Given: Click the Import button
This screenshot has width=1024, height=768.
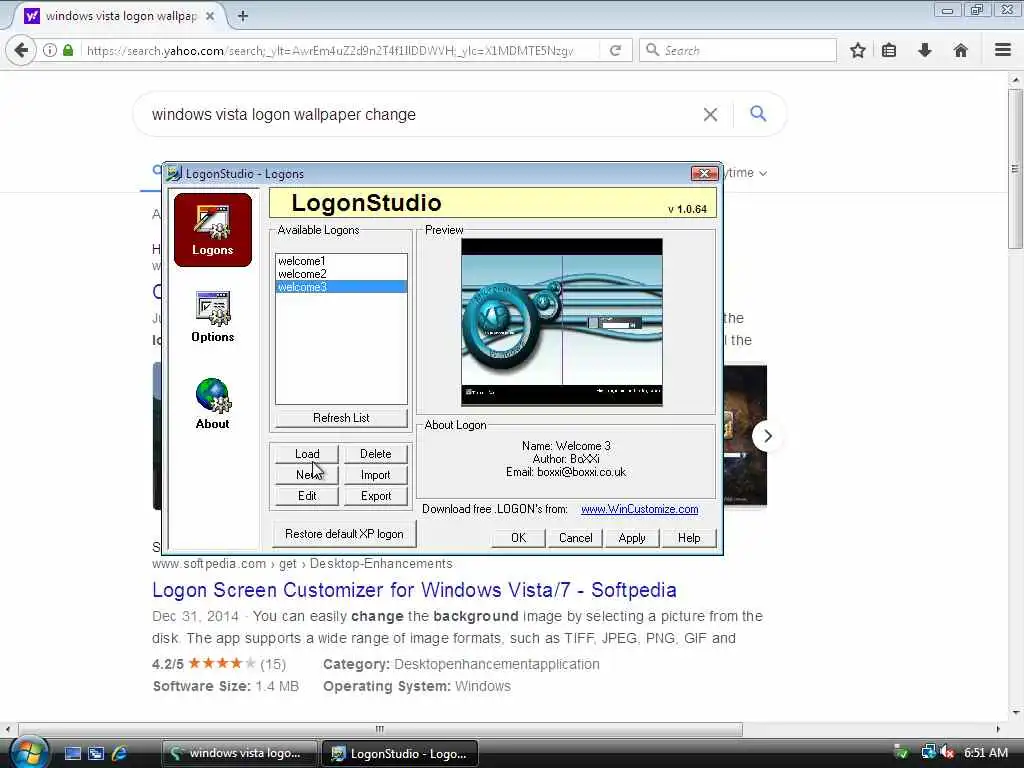Looking at the screenshot, I should click(x=376, y=475).
